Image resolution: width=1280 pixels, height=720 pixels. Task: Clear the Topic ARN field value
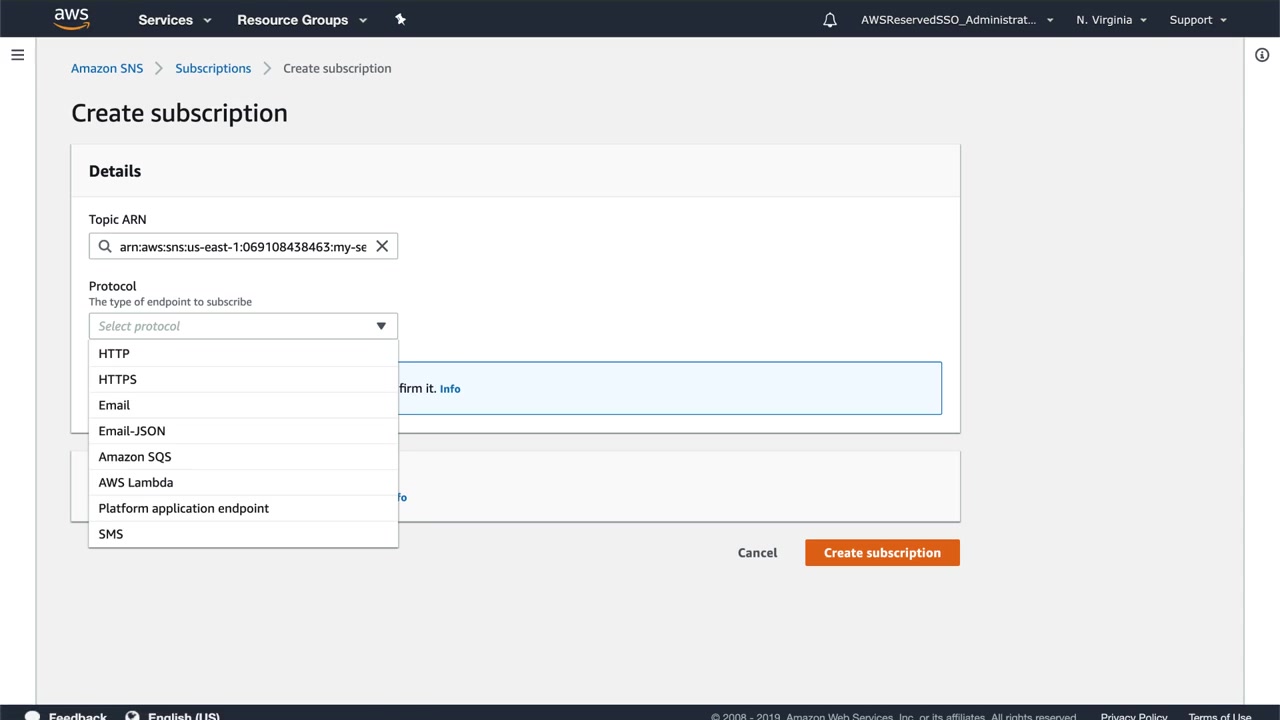tap(382, 246)
